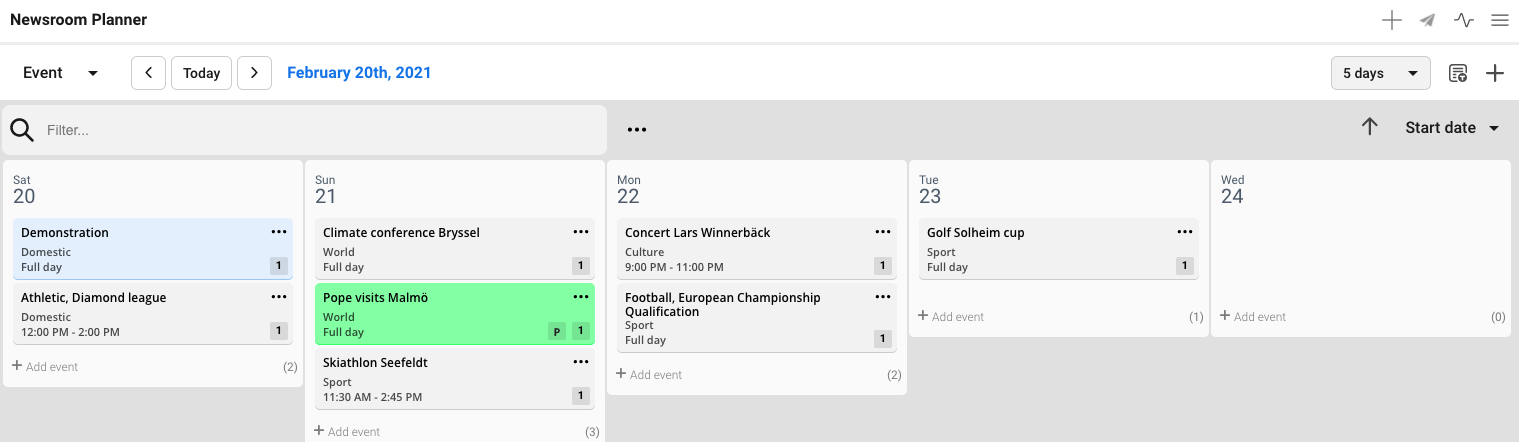1519x442 pixels.
Task: Open options menu on Demonstration event
Action: point(279,232)
